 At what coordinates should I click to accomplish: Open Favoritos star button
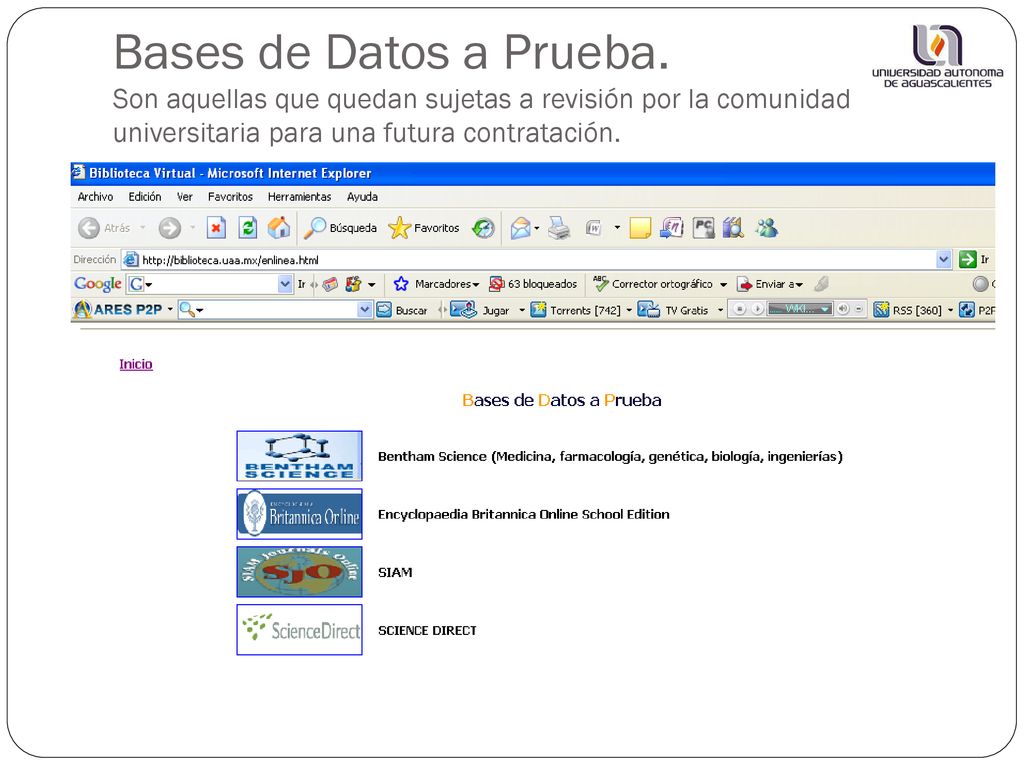click(424, 228)
